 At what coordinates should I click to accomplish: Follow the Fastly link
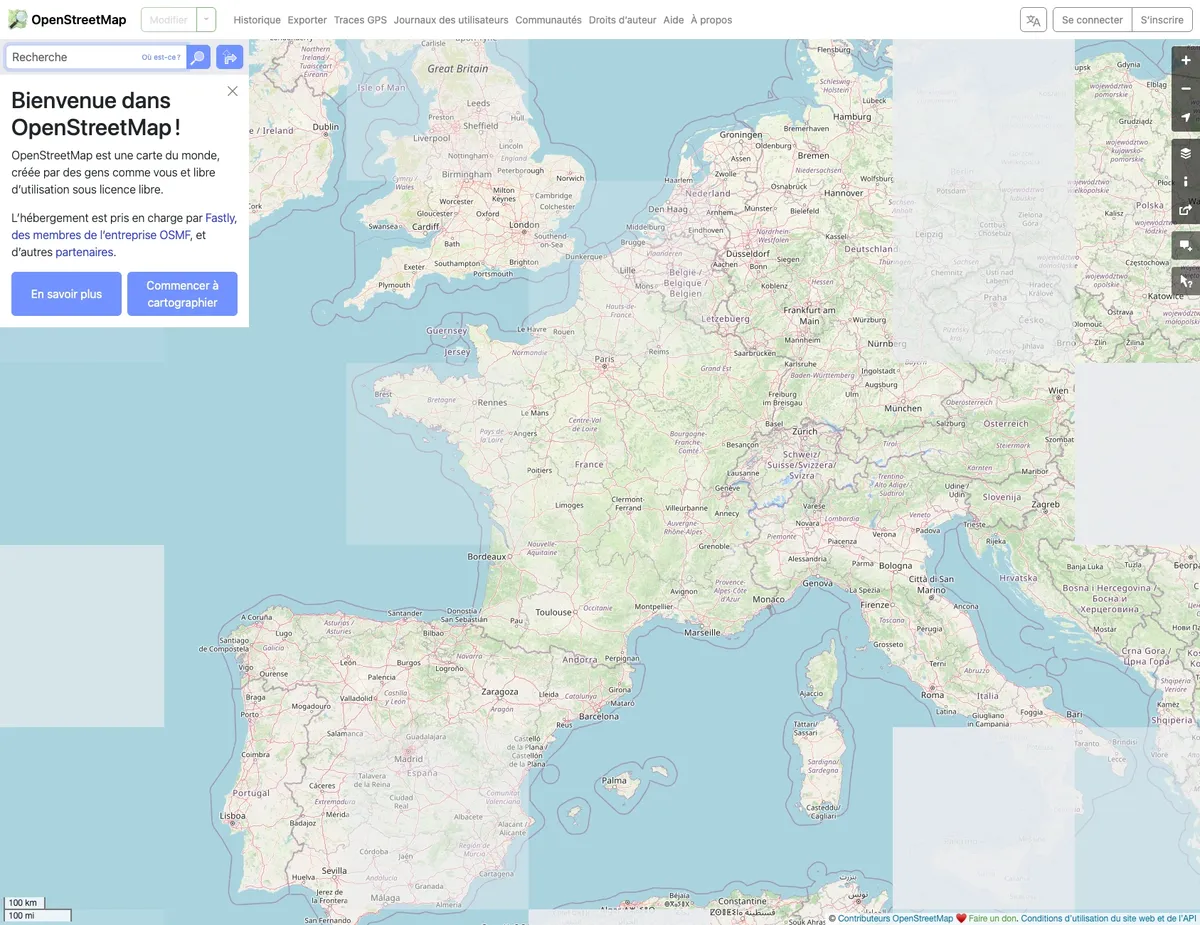(220, 217)
